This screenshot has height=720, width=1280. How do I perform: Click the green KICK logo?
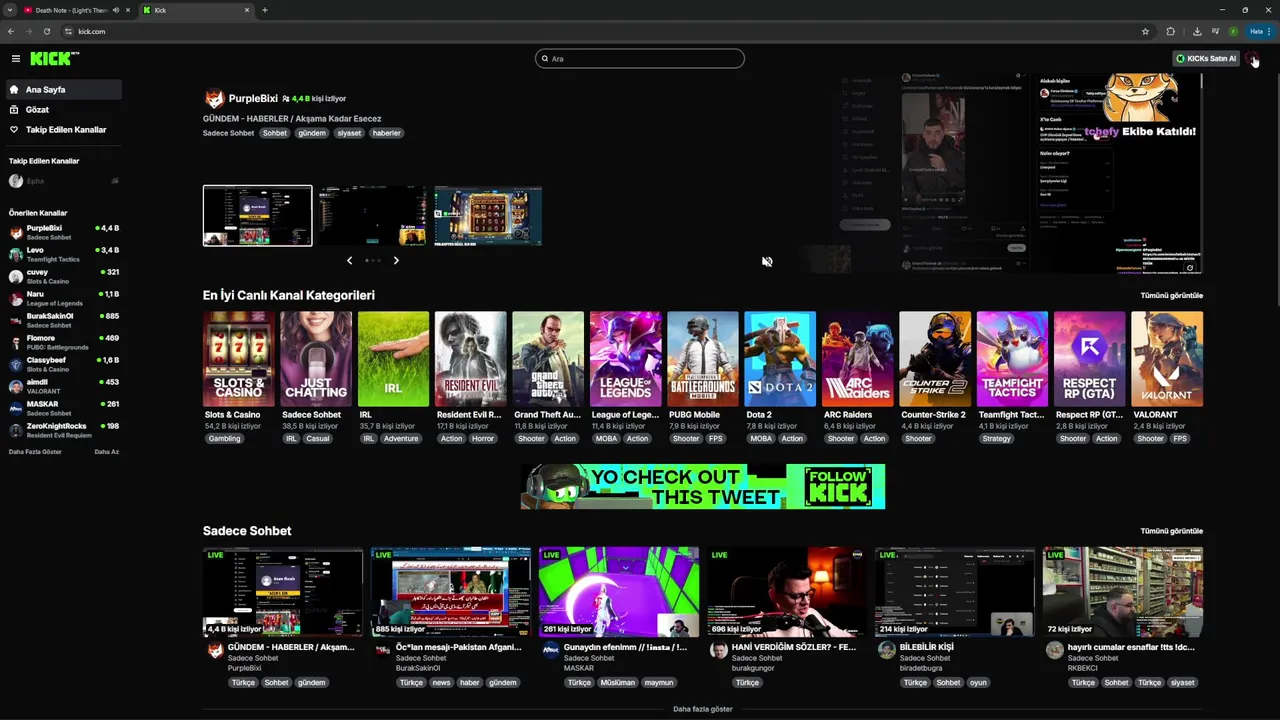(54, 59)
